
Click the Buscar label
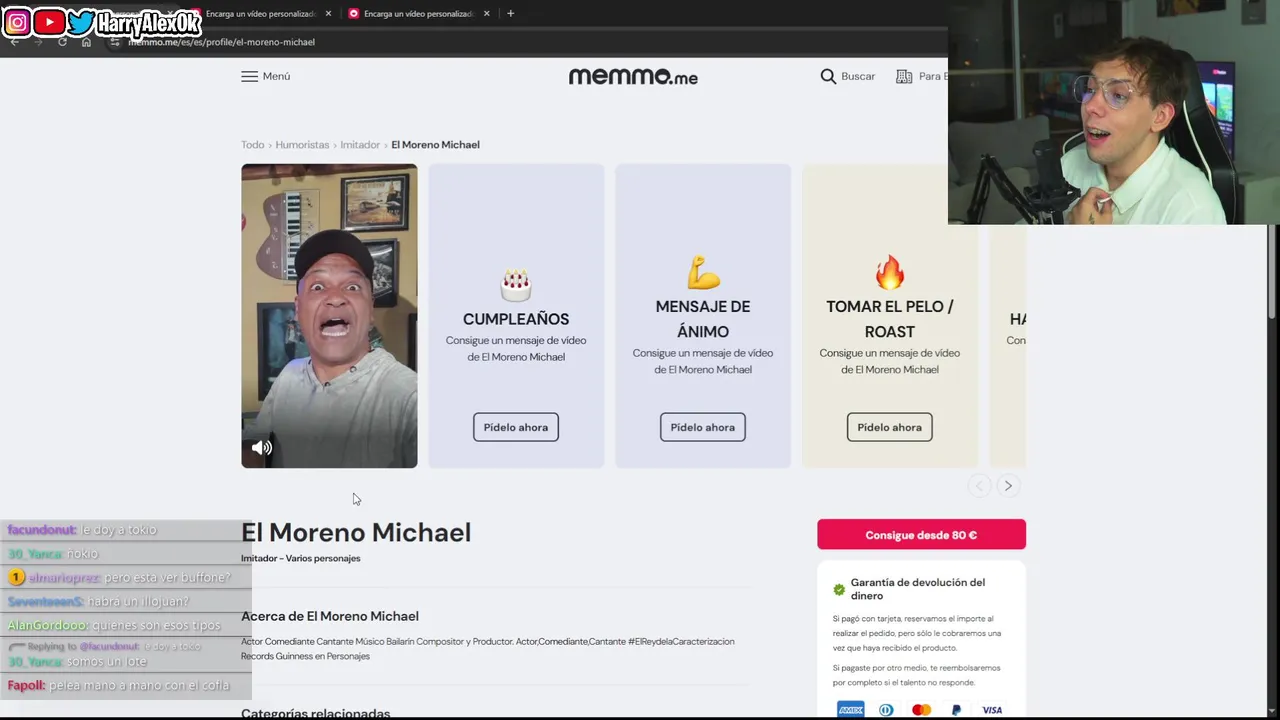(858, 76)
